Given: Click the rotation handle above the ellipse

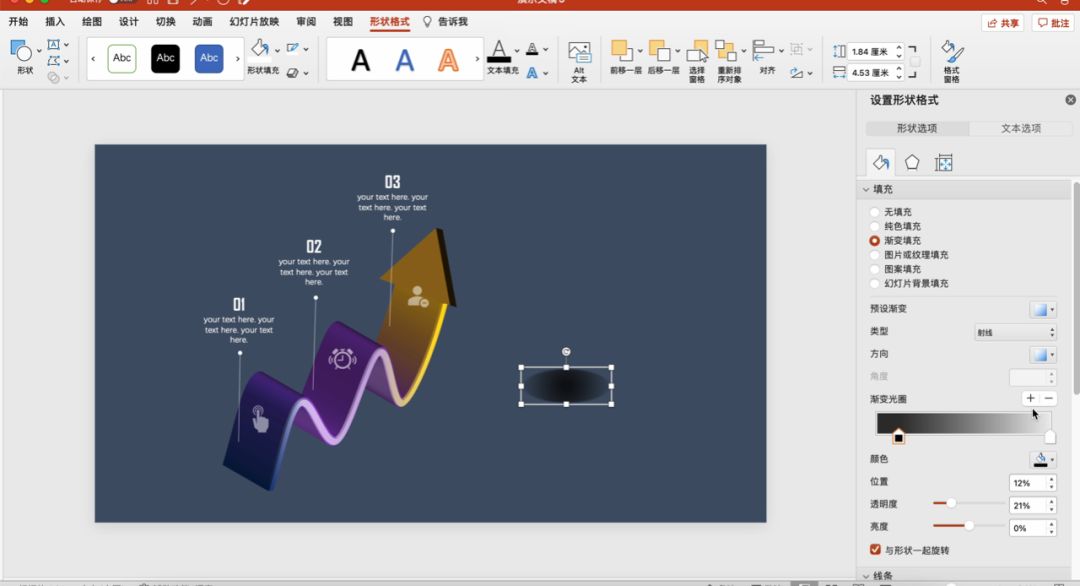Looking at the screenshot, I should click(566, 352).
